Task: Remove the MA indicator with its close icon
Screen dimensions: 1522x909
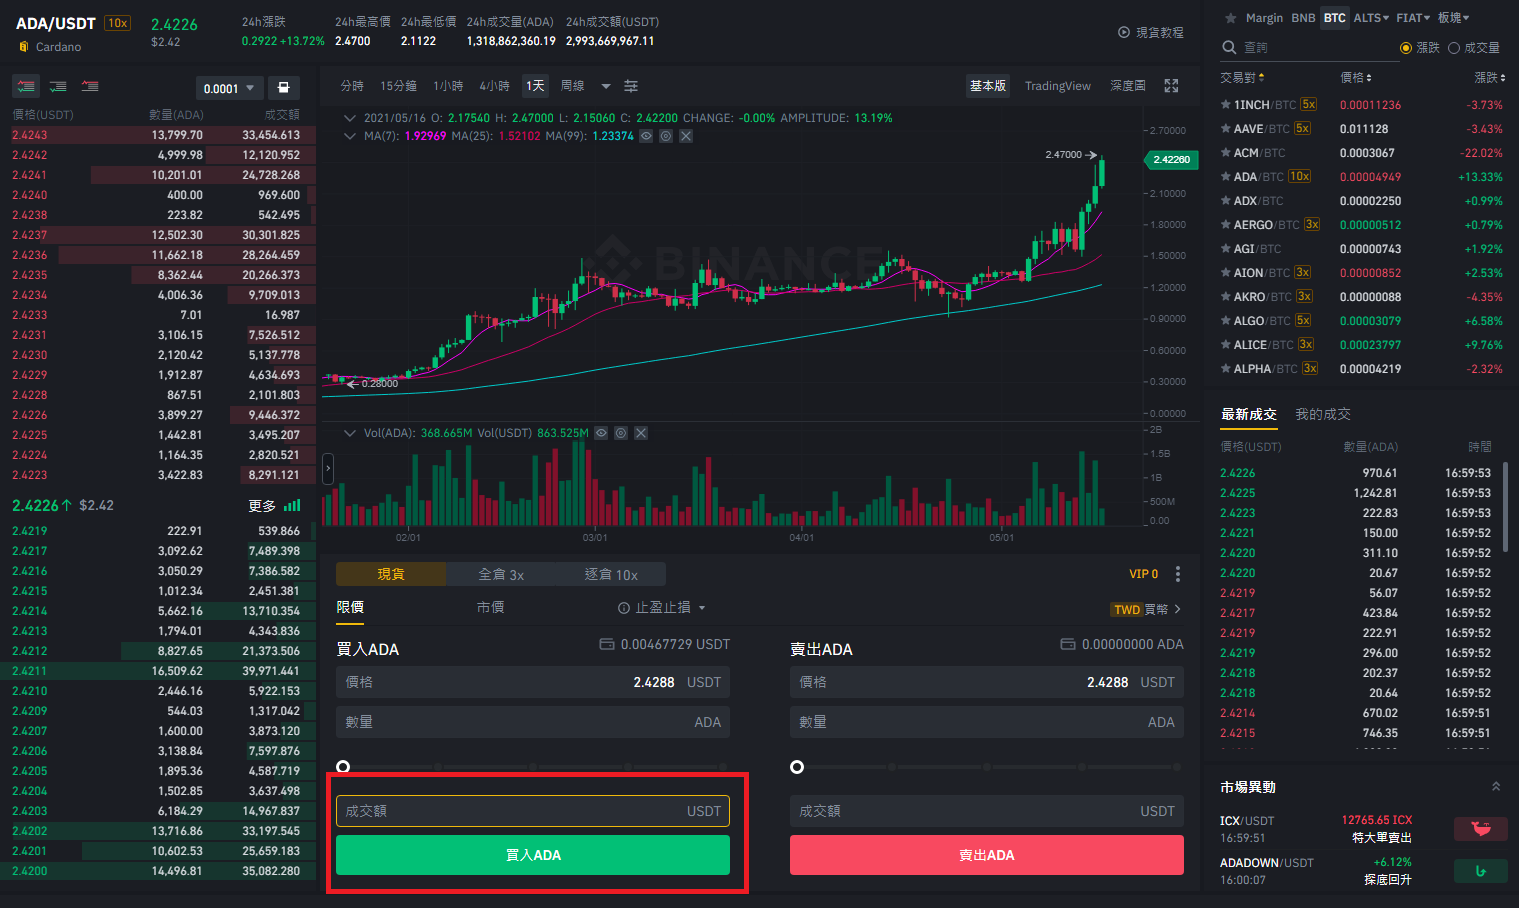Action: pyautogui.click(x=686, y=136)
